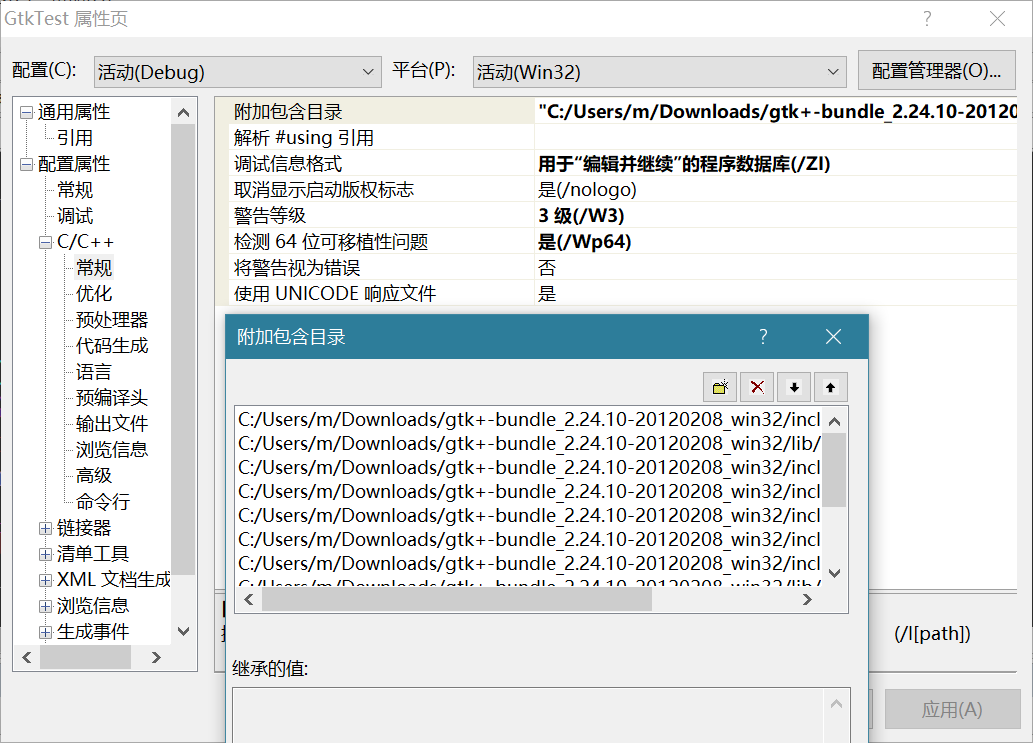Screen dimensions: 1033x743
Task: Close the 附加包含目录 dialog
Action: [833, 337]
